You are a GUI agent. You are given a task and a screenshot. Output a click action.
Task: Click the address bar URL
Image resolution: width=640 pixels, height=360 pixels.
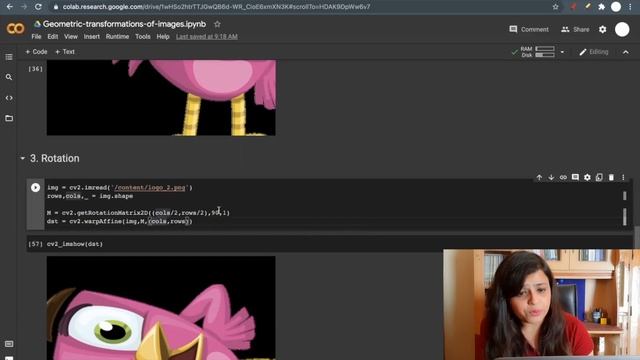pos(216,7)
